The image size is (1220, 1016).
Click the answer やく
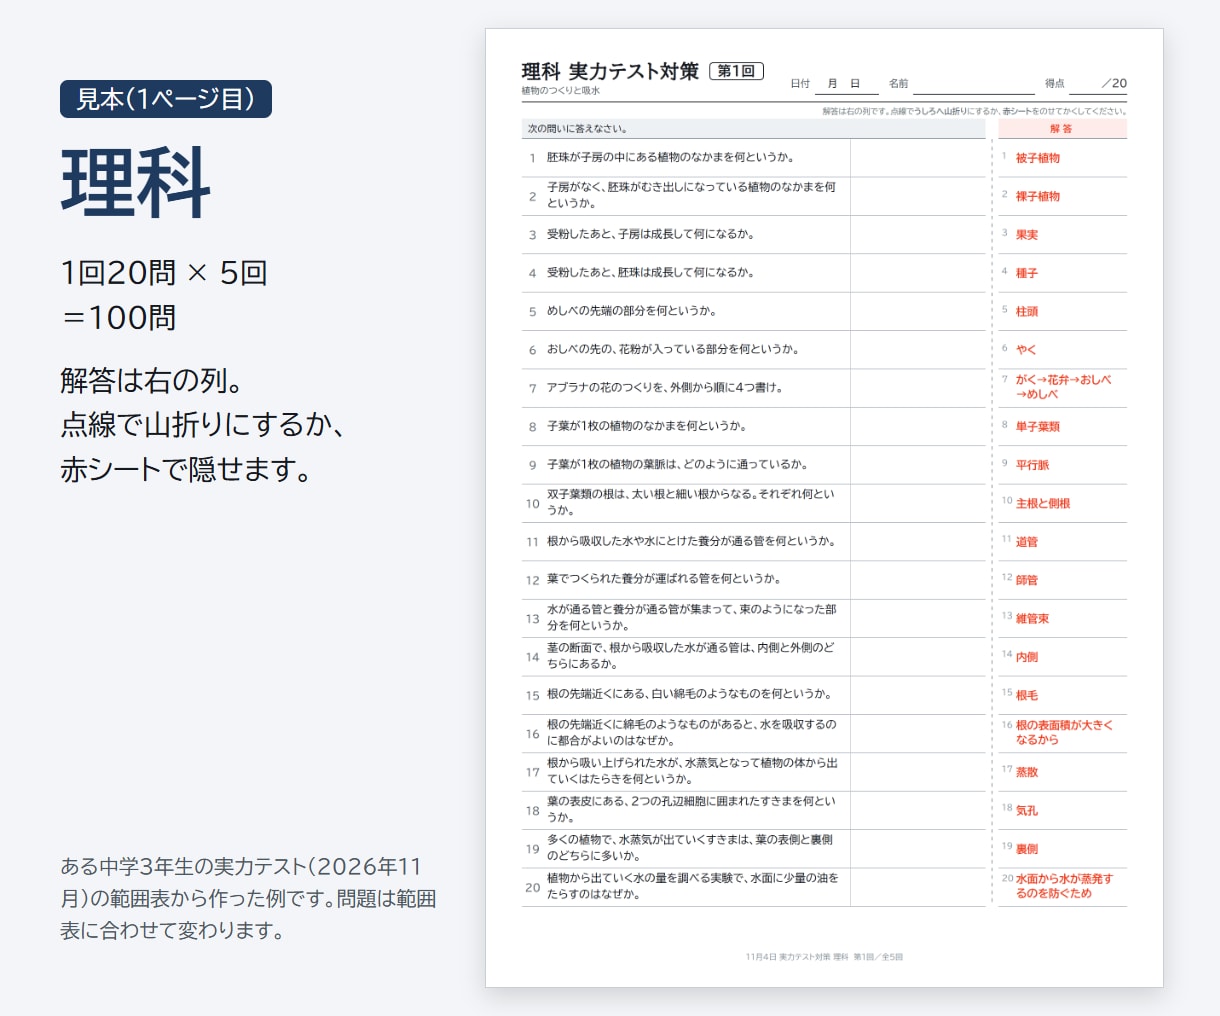click(x=1026, y=350)
